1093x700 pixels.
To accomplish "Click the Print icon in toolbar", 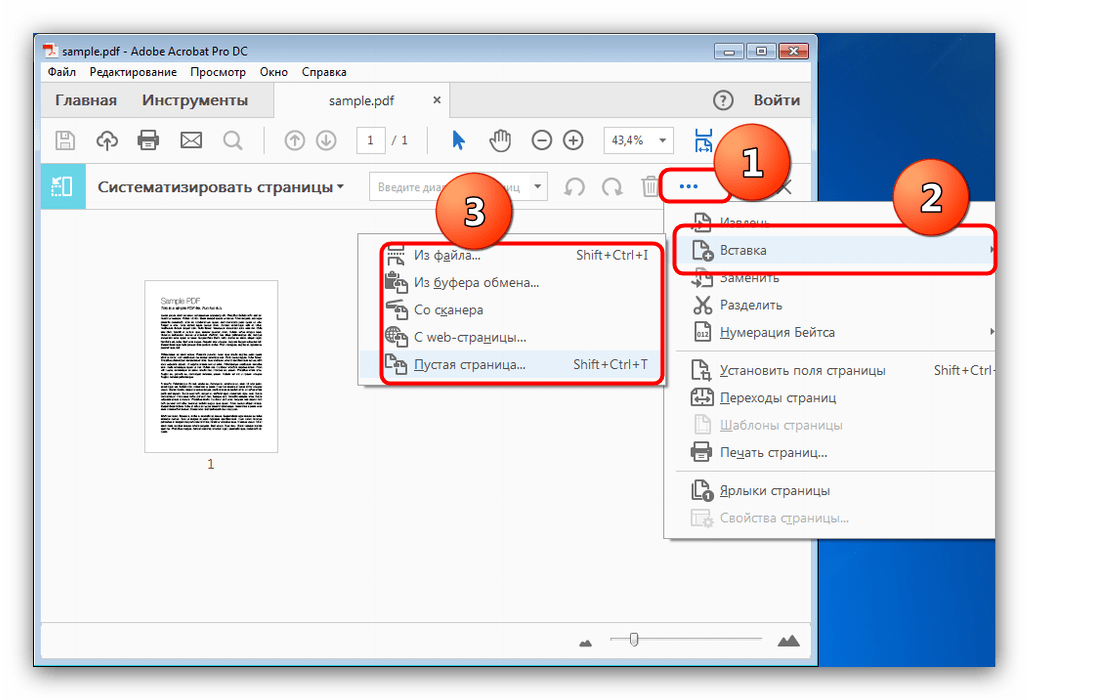I will pyautogui.click(x=148, y=140).
